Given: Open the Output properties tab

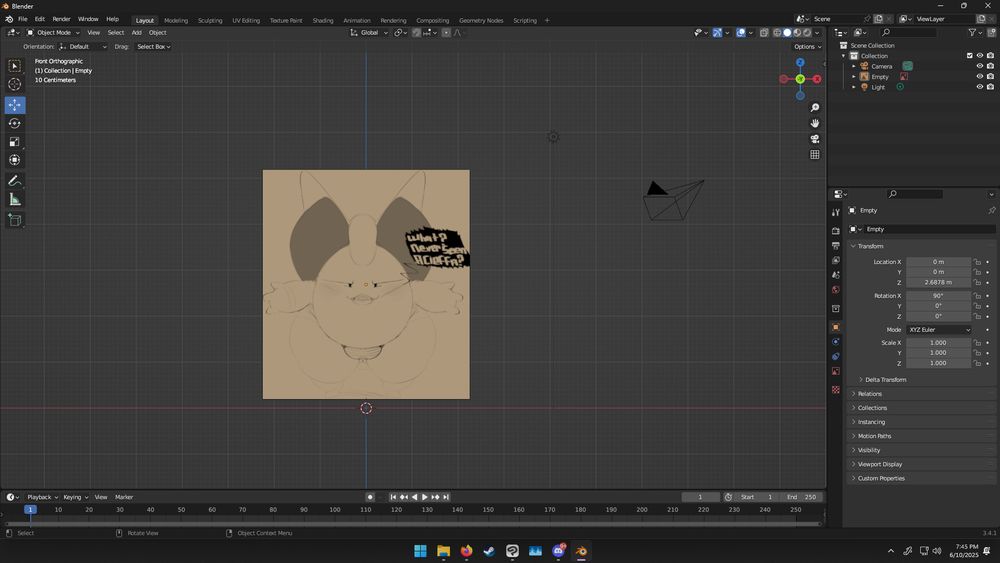Looking at the screenshot, I should pyautogui.click(x=835, y=245).
